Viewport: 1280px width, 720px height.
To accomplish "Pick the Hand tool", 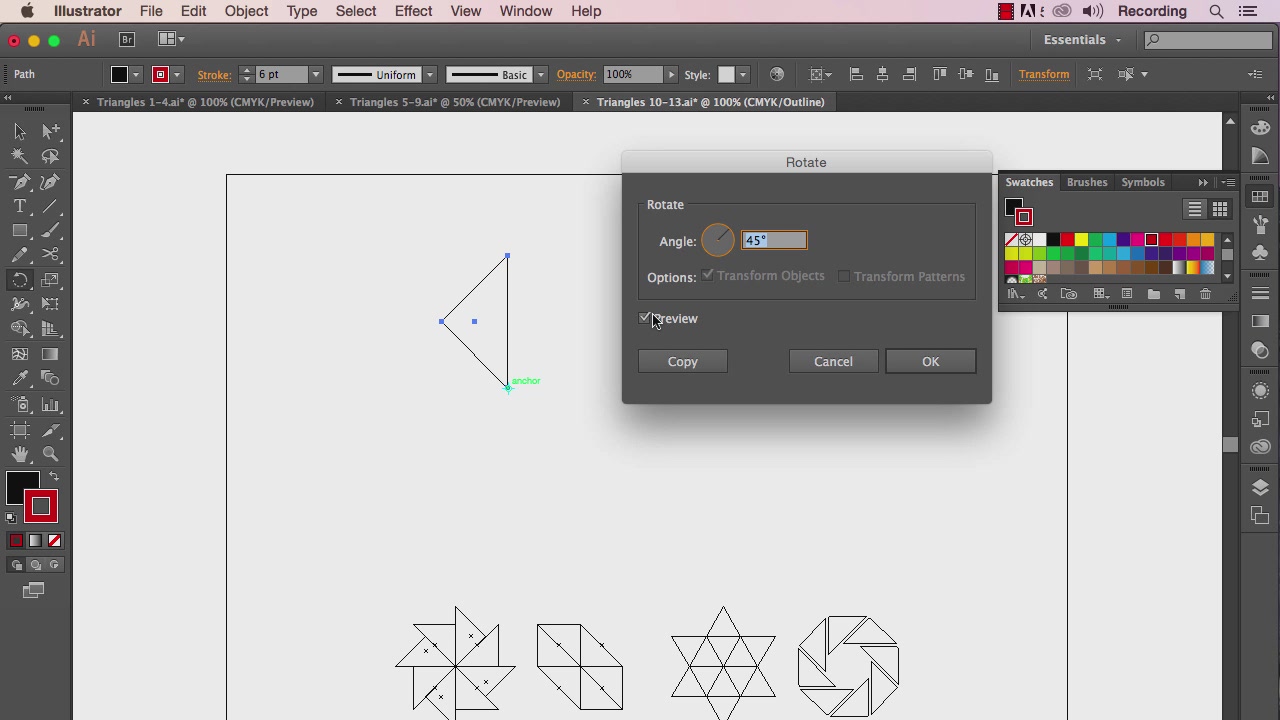I will coord(20,454).
